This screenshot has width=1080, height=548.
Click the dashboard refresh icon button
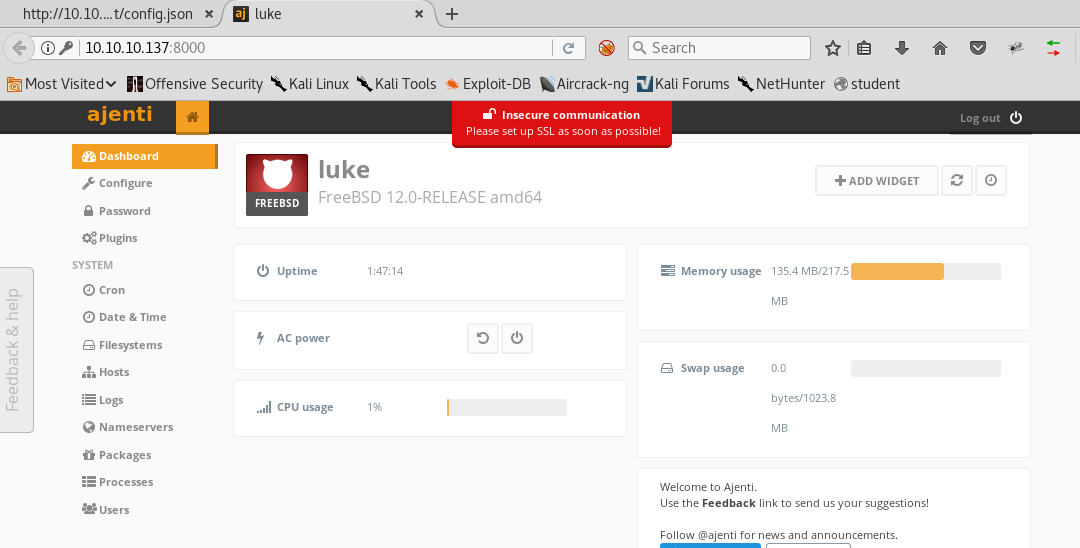click(x=957, y=180)
